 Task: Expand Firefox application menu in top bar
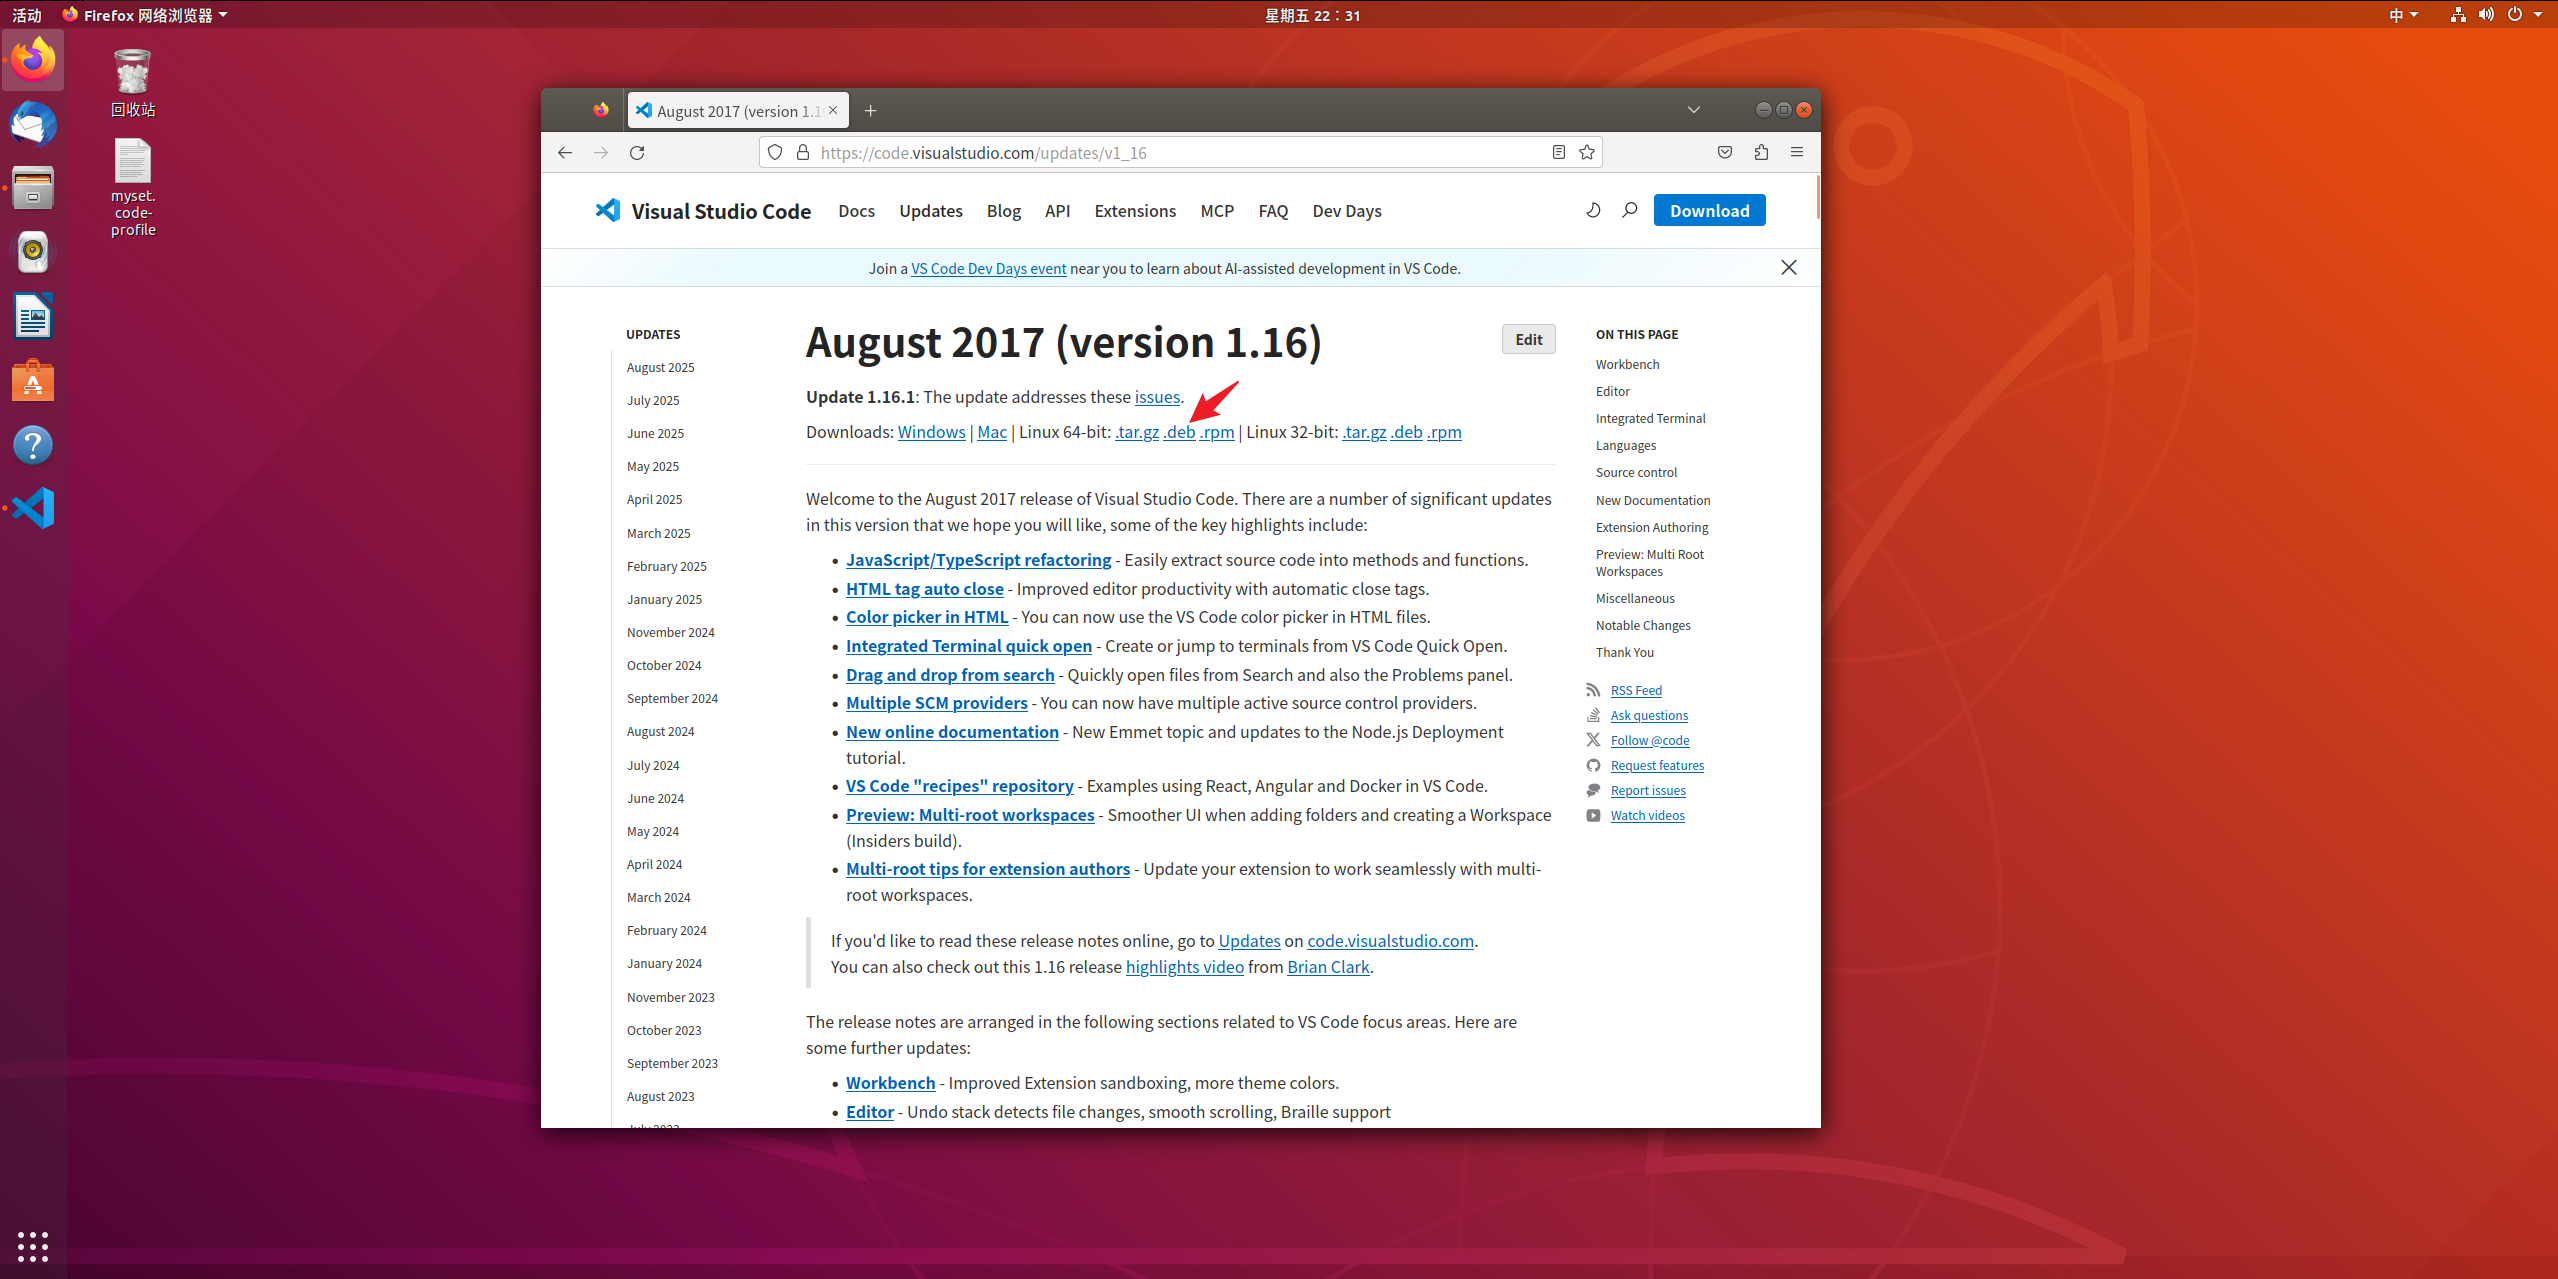click(146, 15)
